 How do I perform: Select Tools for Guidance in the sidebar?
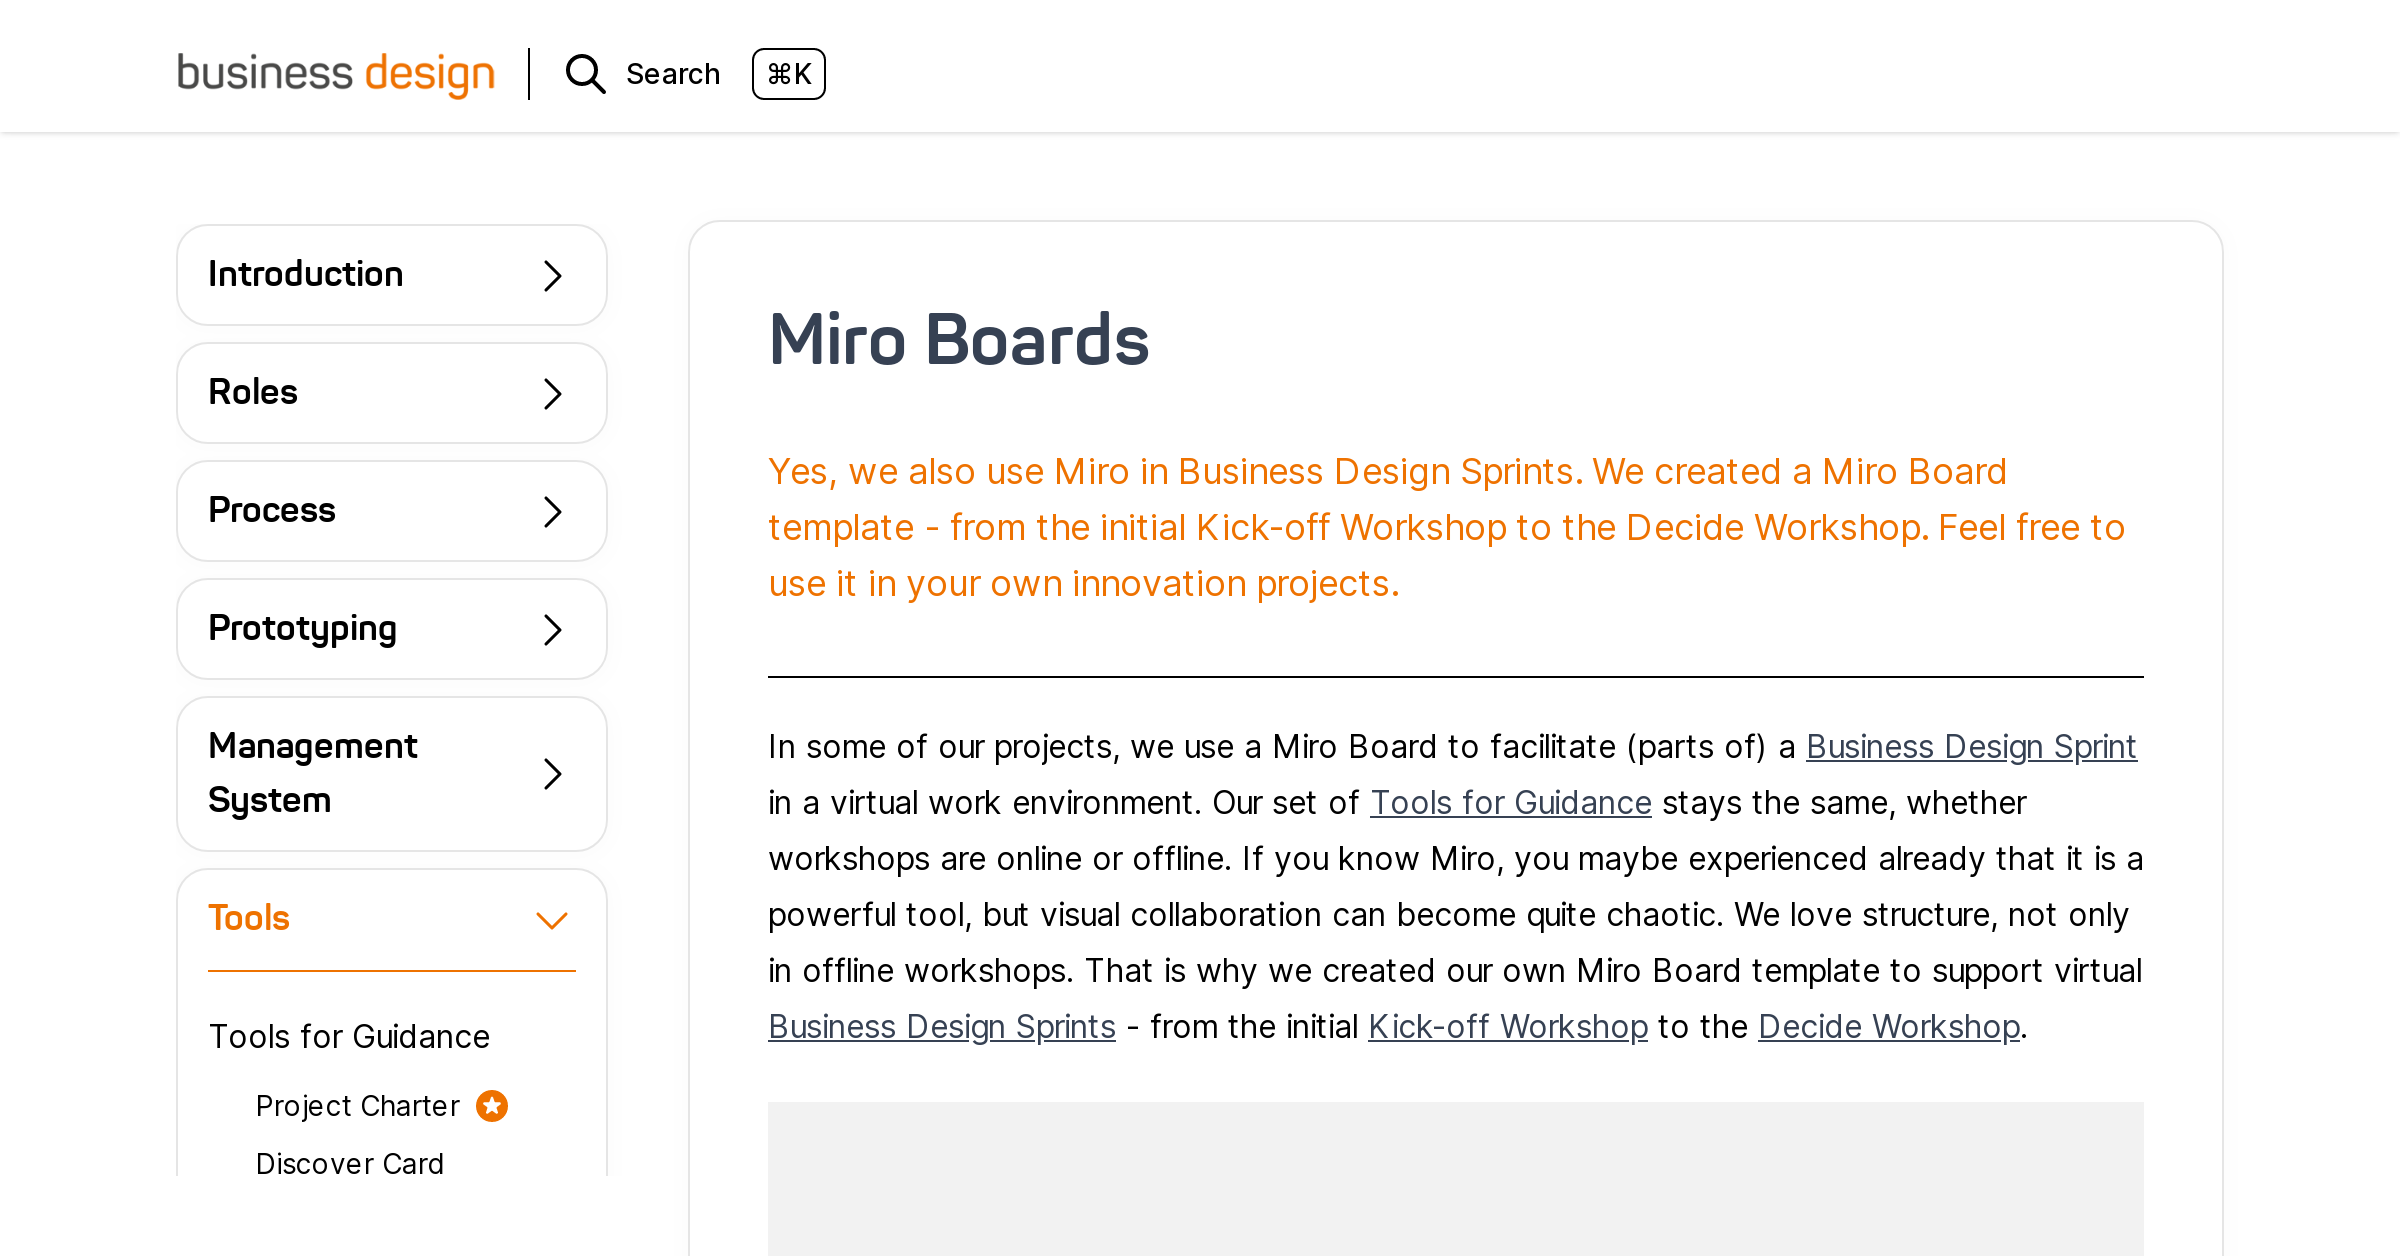349,1036
